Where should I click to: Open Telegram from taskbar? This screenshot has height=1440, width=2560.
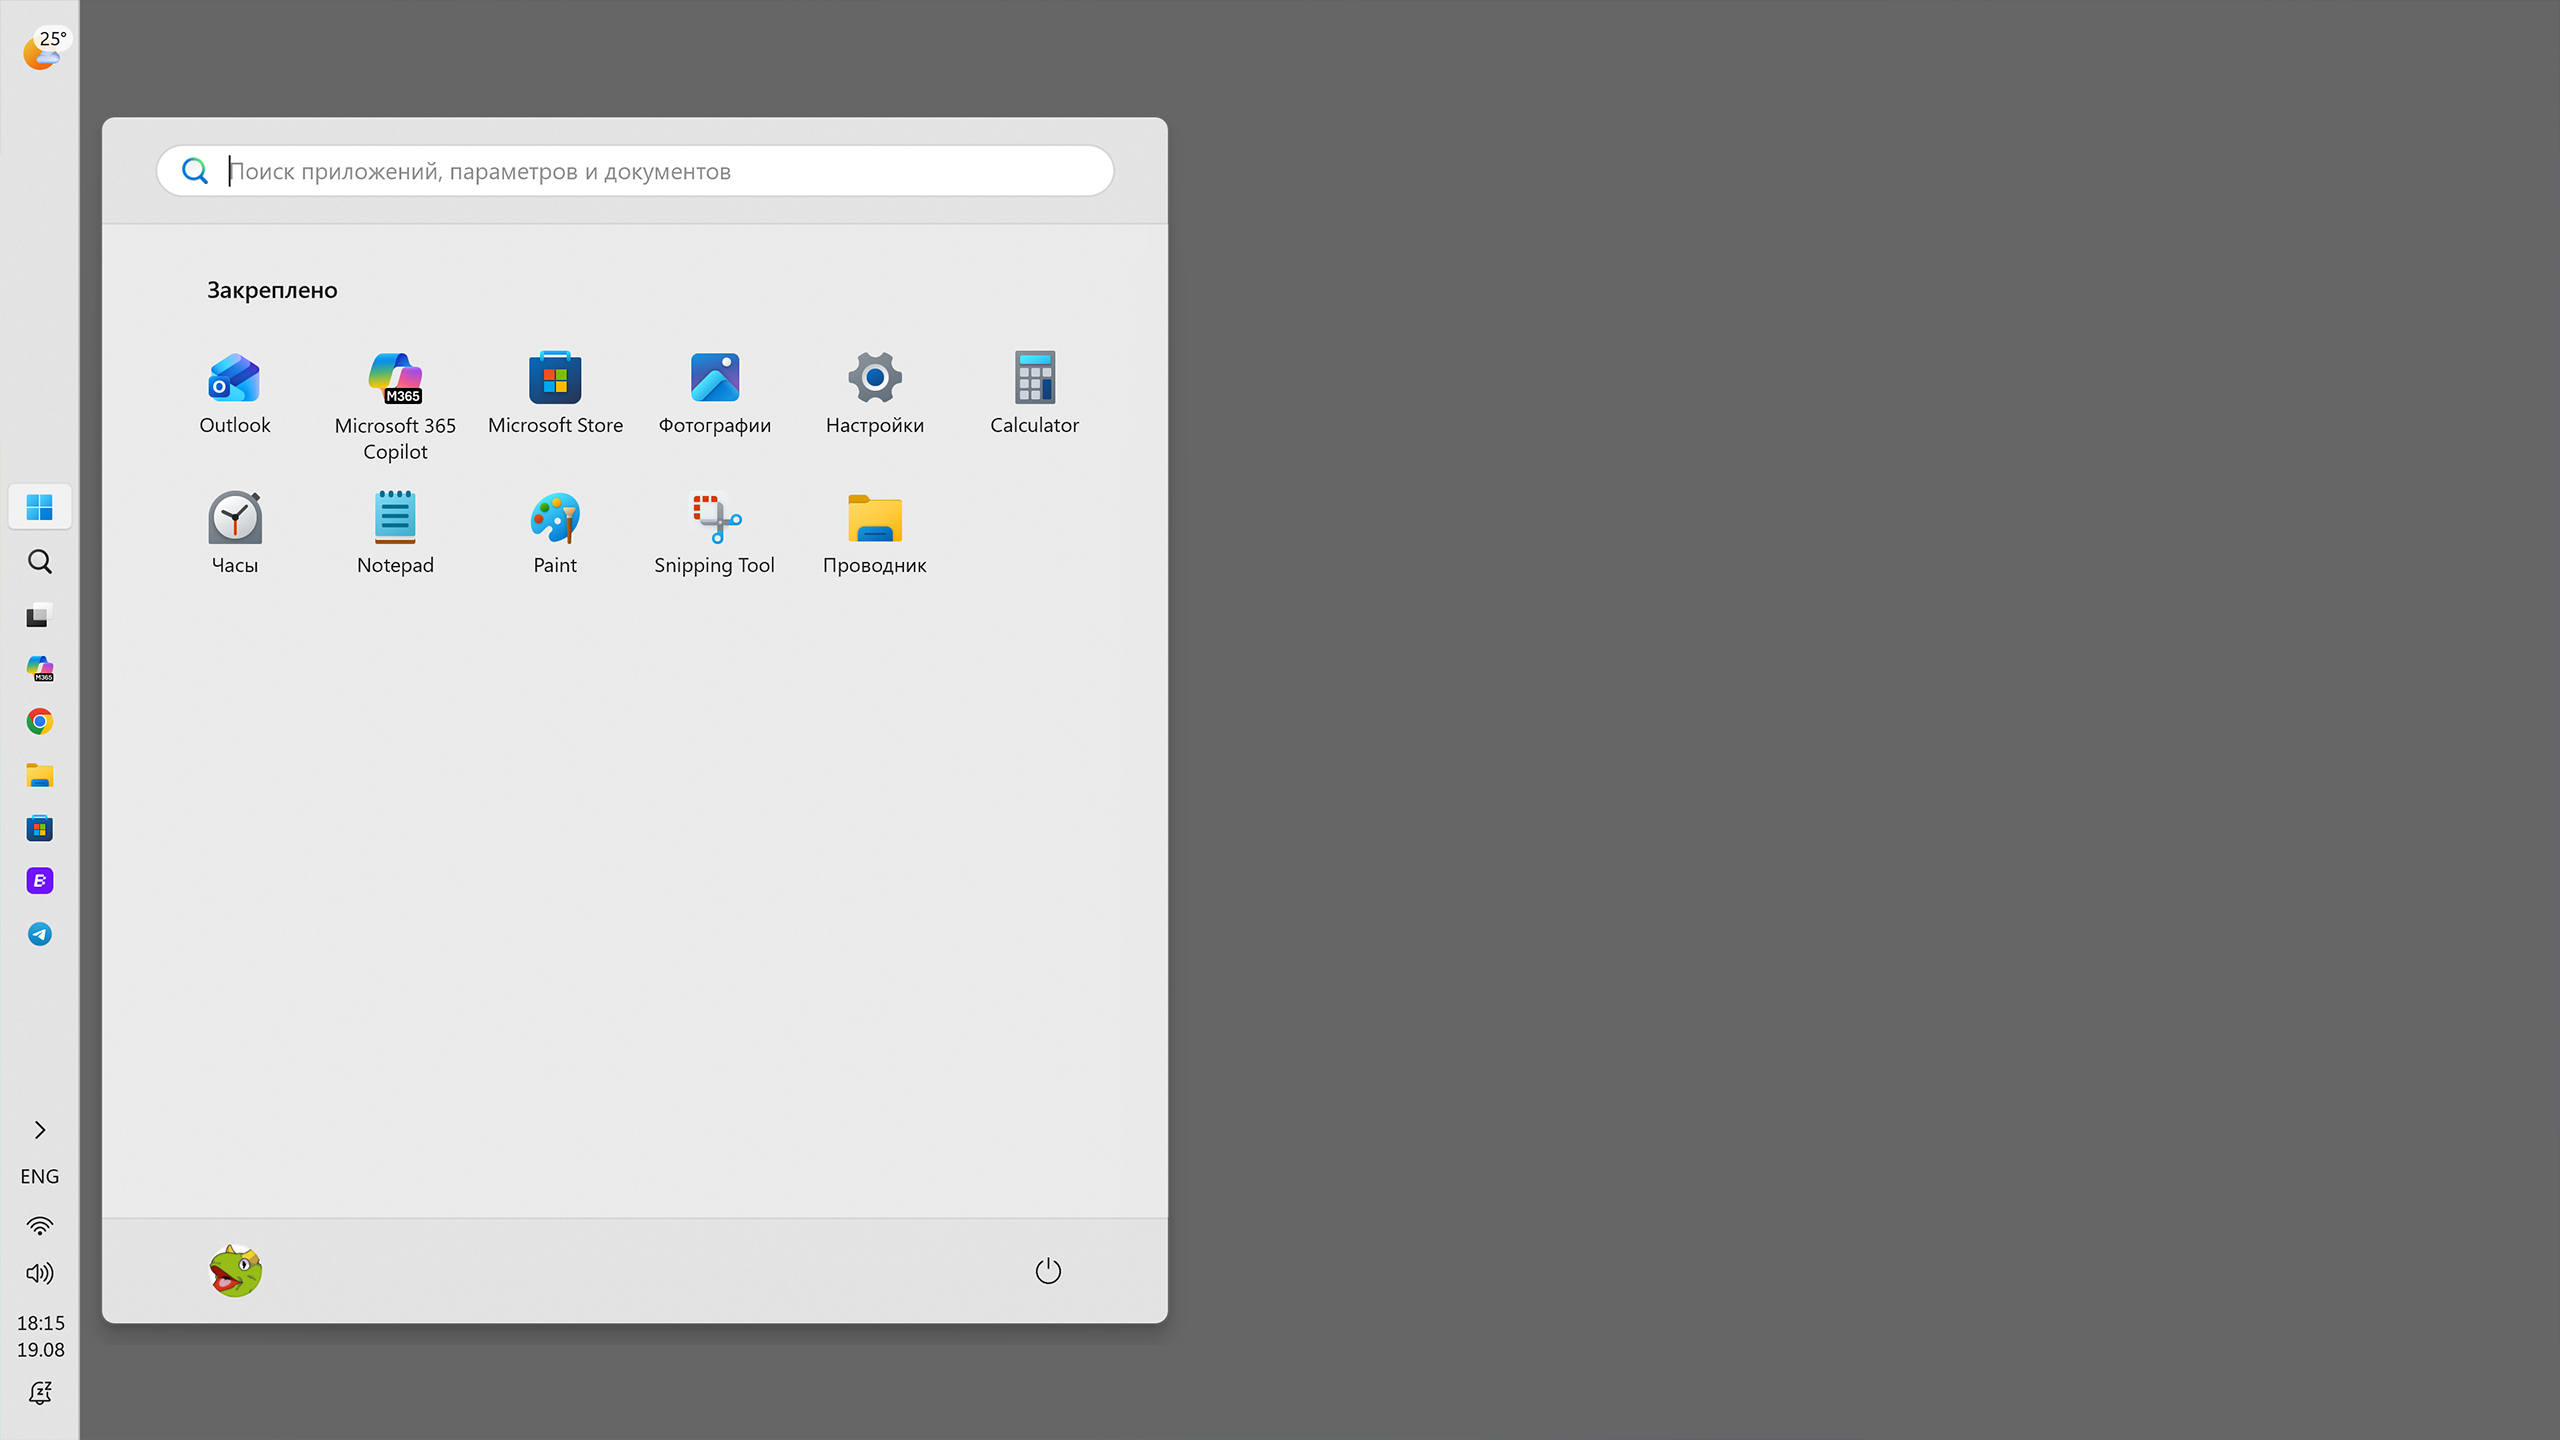coord(40,934)
